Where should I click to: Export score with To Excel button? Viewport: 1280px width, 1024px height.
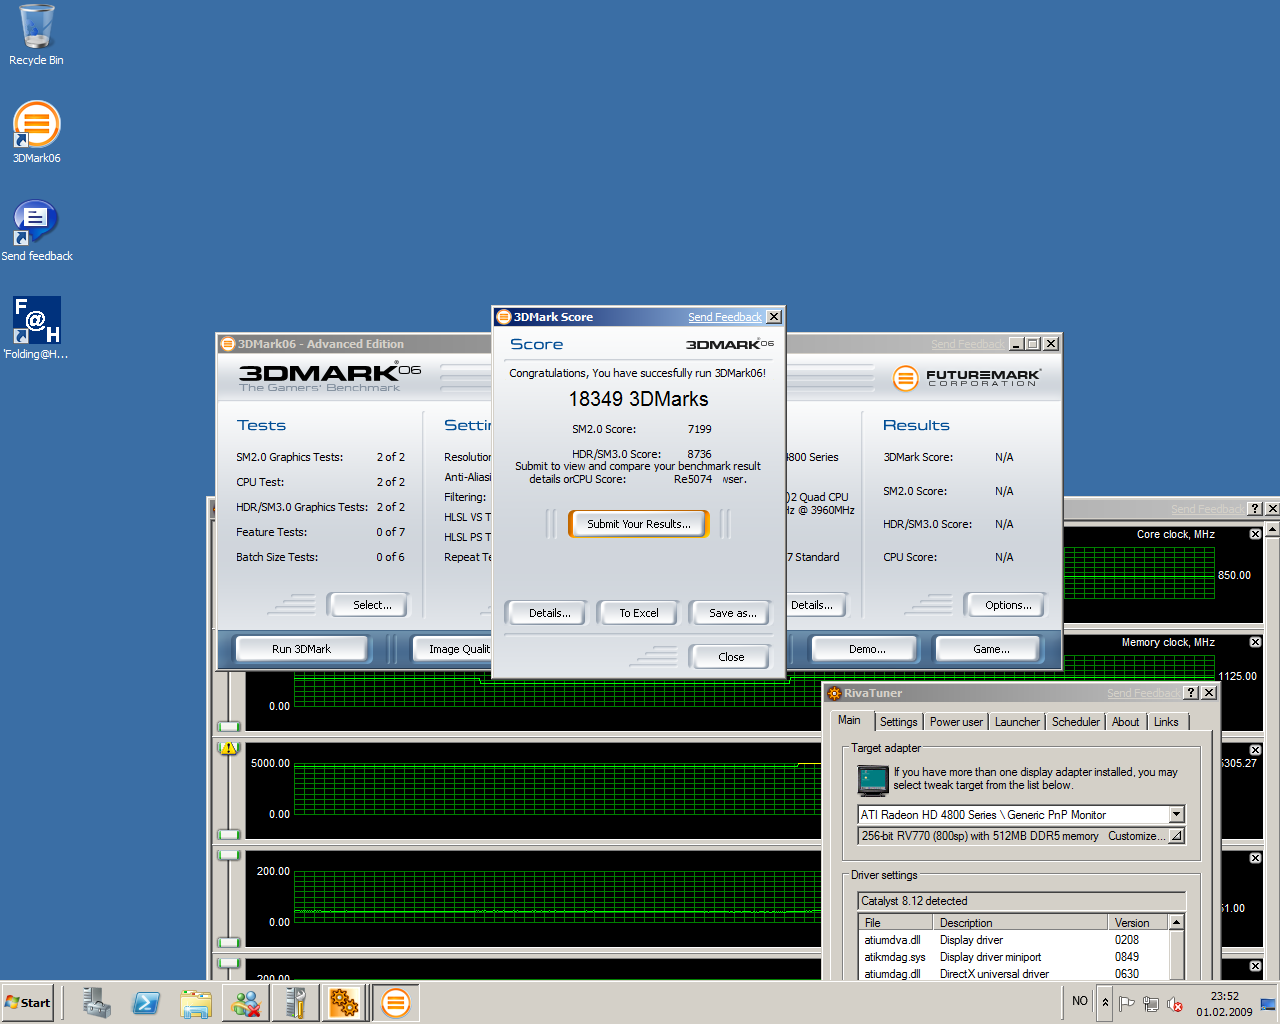(x=639, y=613)
